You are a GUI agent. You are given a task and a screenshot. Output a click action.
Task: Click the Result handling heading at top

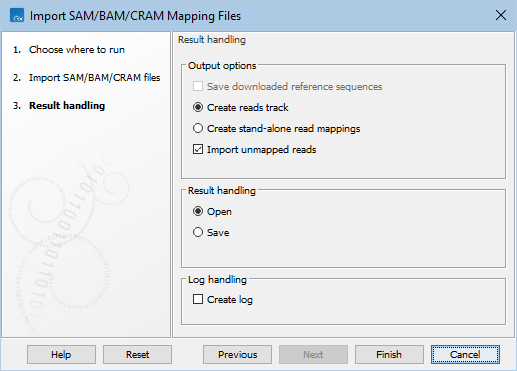[212, 40]
